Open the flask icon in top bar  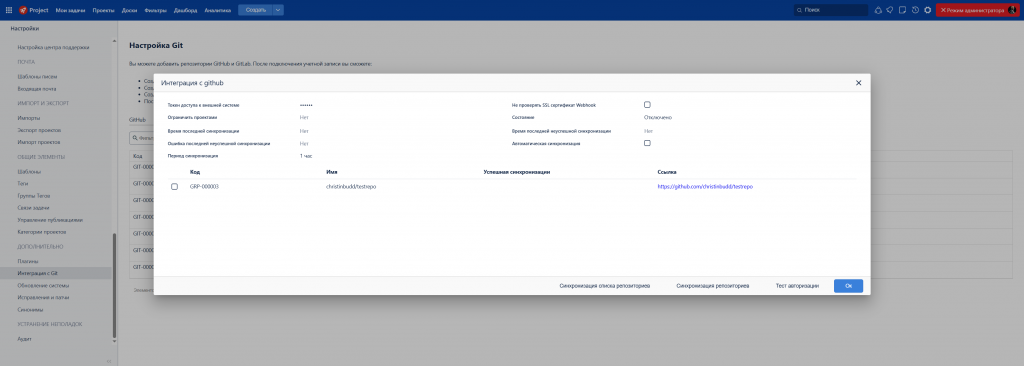pos(878,10)
